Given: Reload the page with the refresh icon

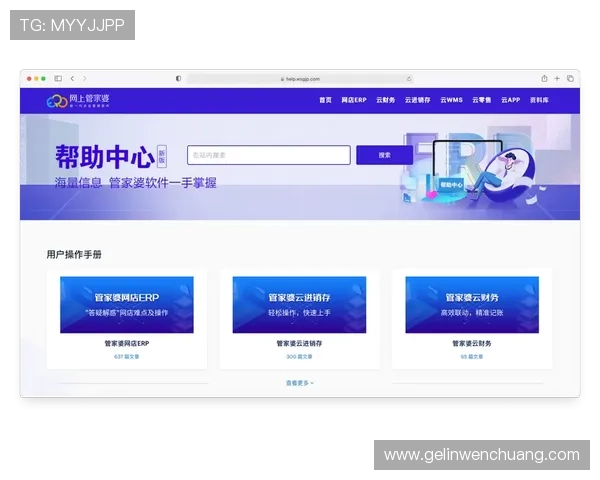Looking at the screenshot, I should [409, 79].
